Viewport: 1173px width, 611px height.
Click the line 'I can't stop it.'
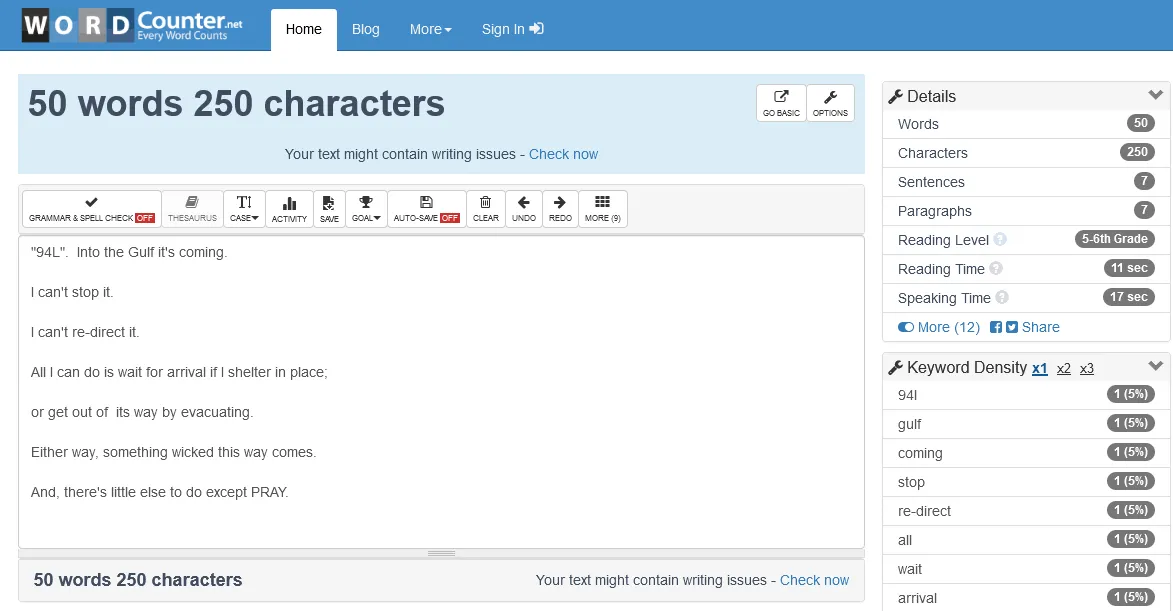[72, 292]
